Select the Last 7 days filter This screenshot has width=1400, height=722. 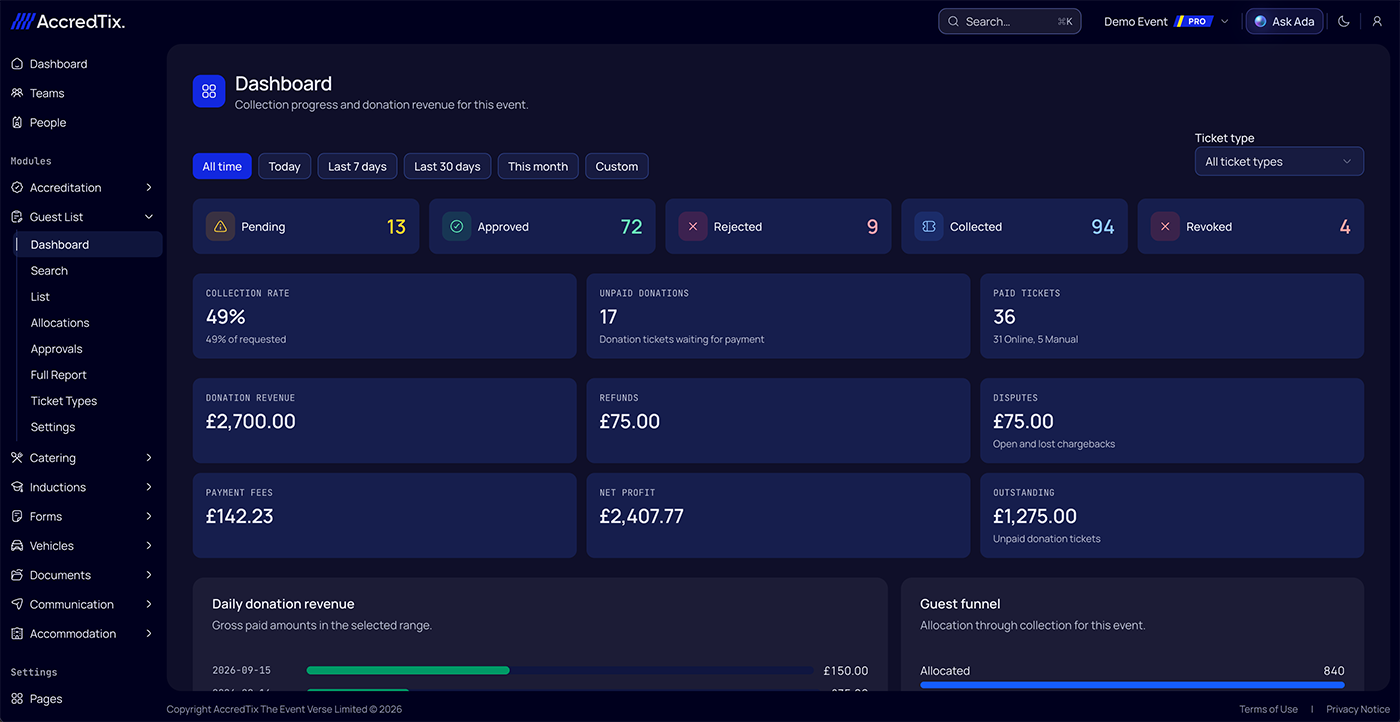358,166
